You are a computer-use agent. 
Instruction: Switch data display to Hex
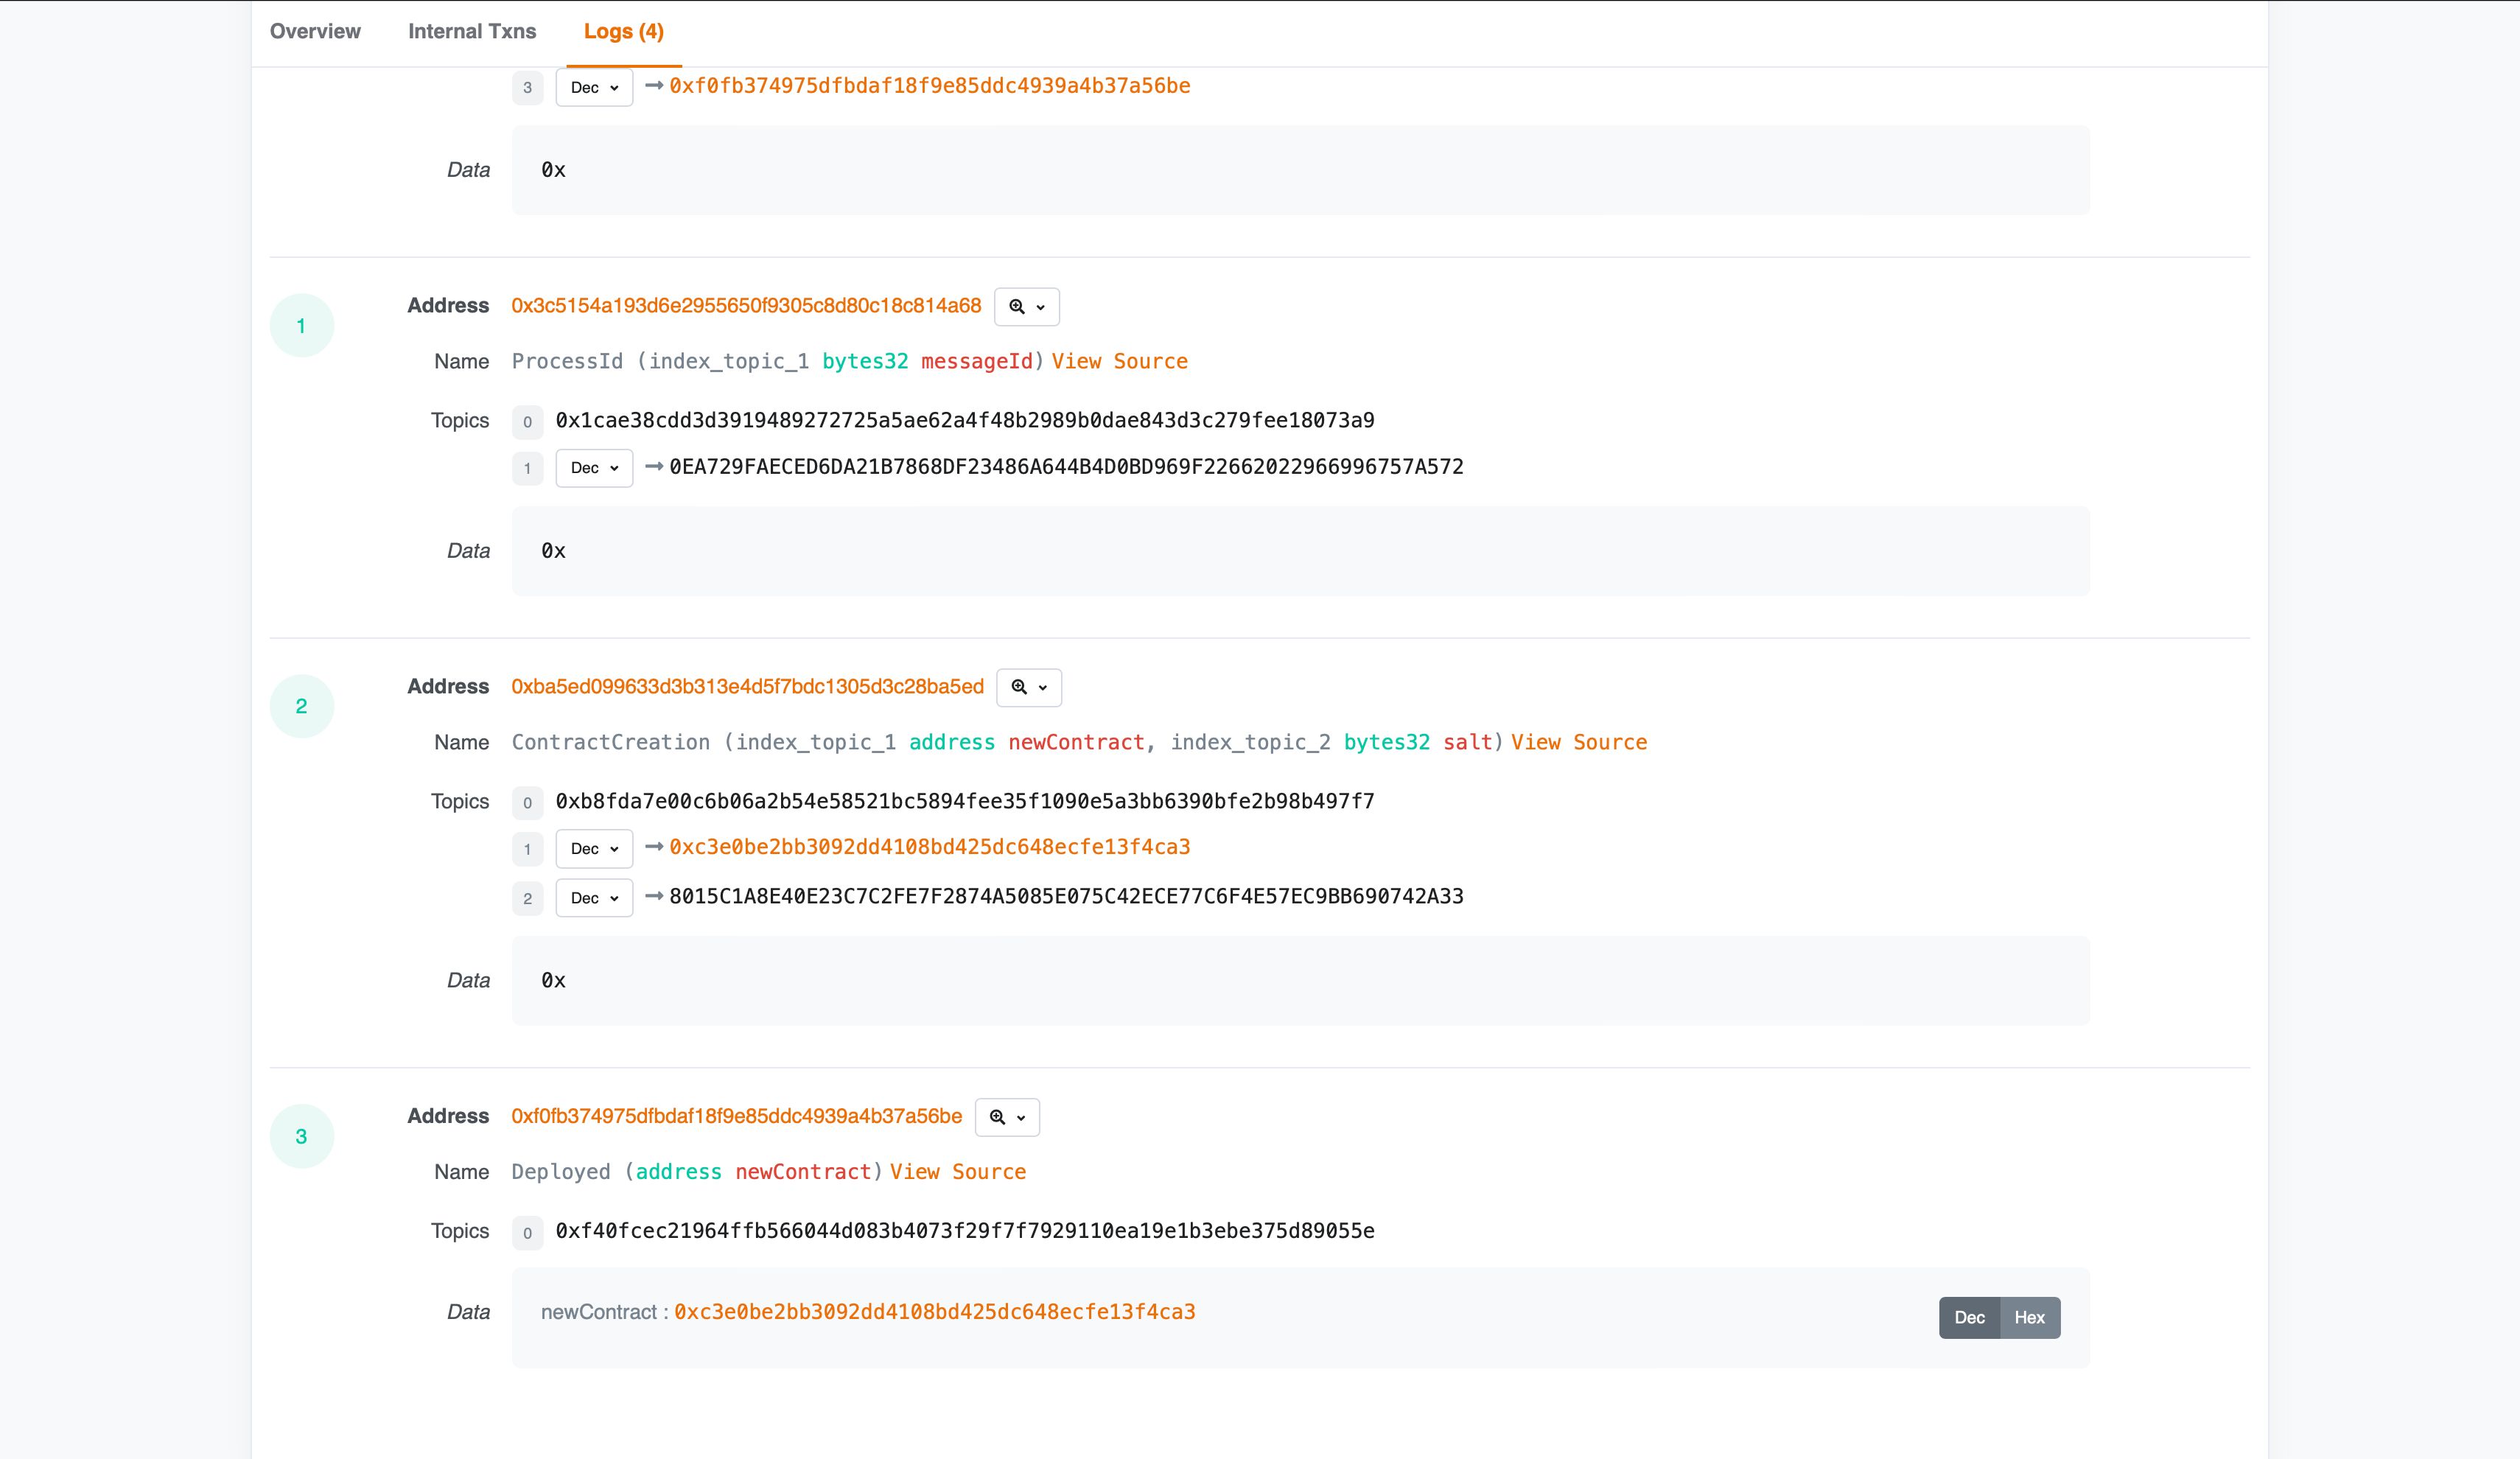[2029, 1318]
